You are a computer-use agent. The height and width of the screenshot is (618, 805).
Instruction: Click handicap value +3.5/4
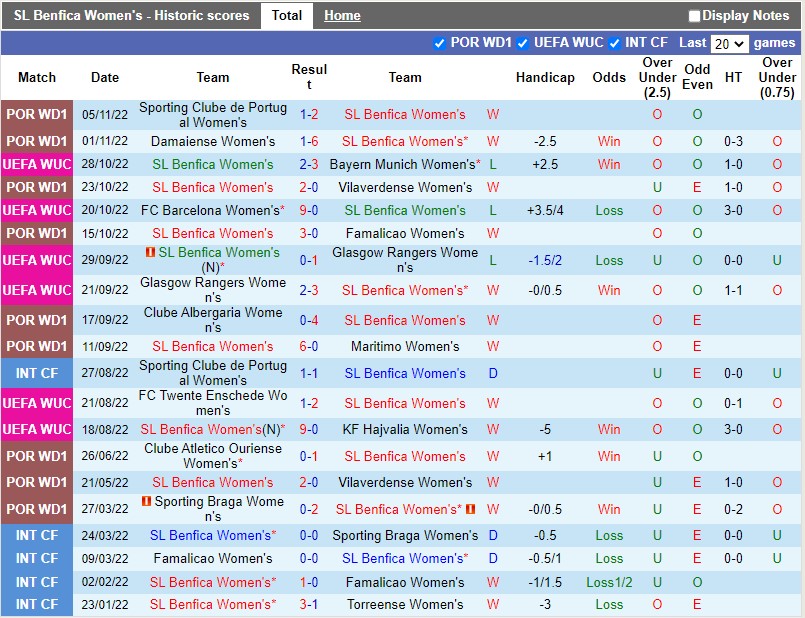click(x=545, y=210)
